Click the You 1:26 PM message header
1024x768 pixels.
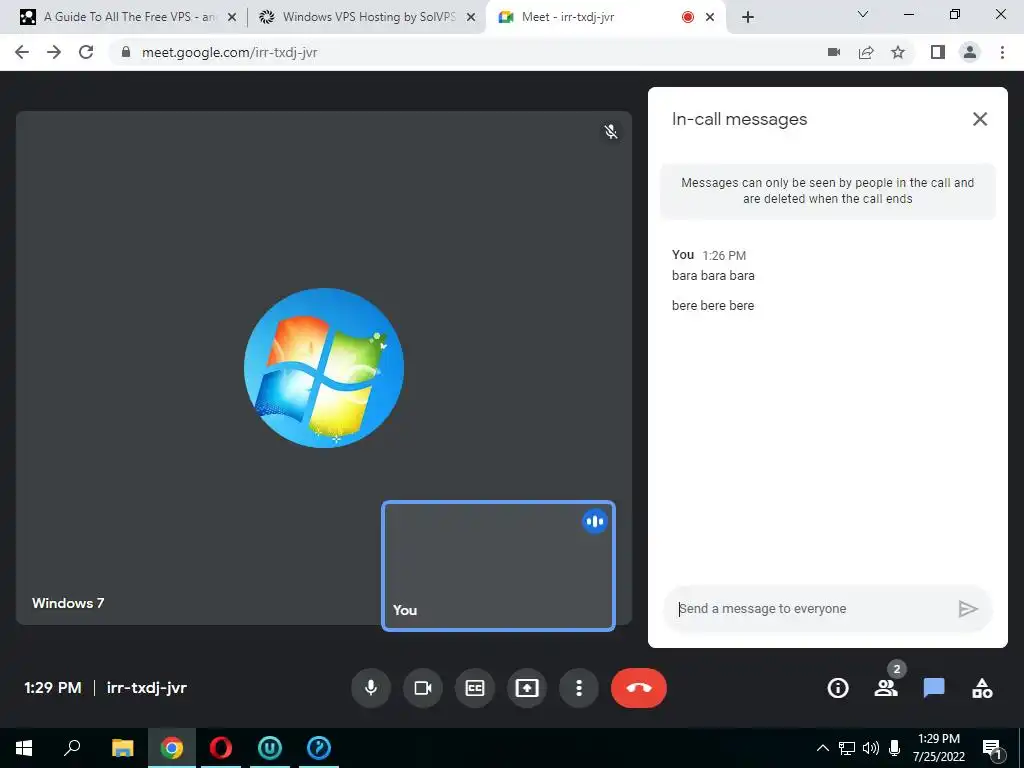(709, 255)
